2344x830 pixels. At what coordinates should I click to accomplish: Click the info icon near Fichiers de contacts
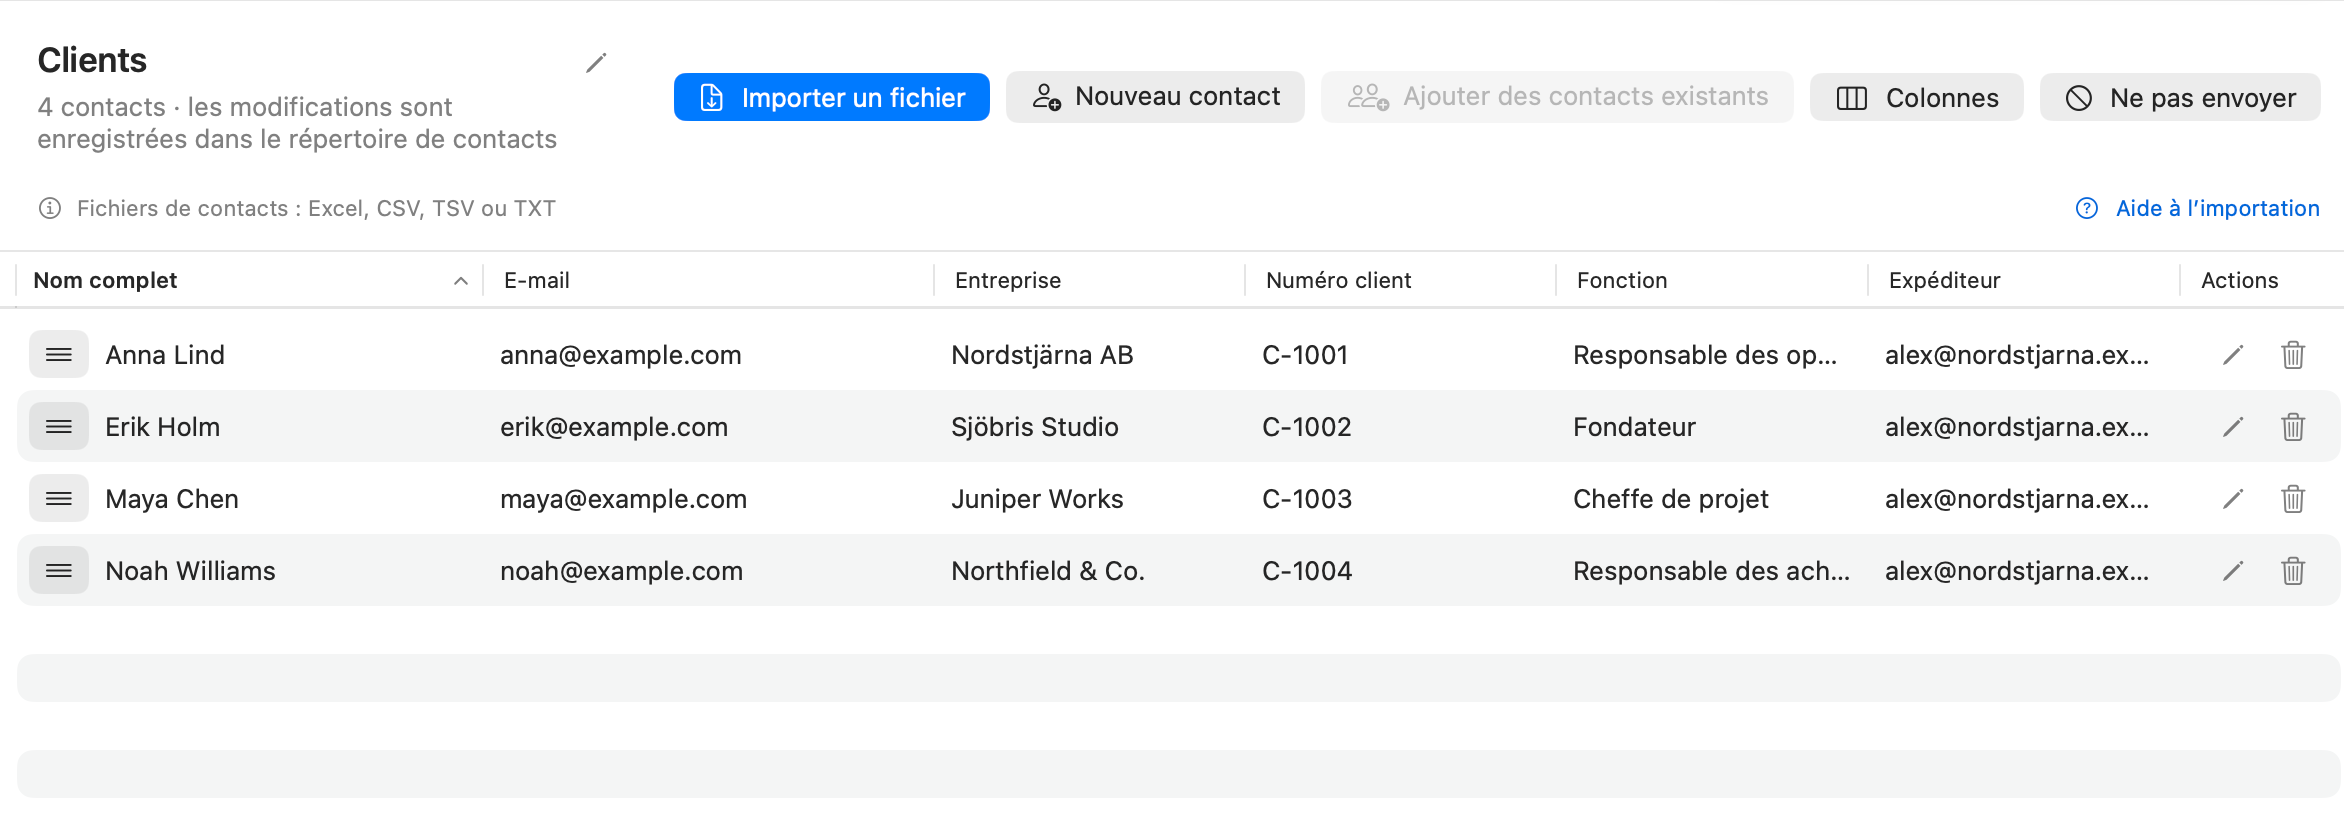(50, 208)
